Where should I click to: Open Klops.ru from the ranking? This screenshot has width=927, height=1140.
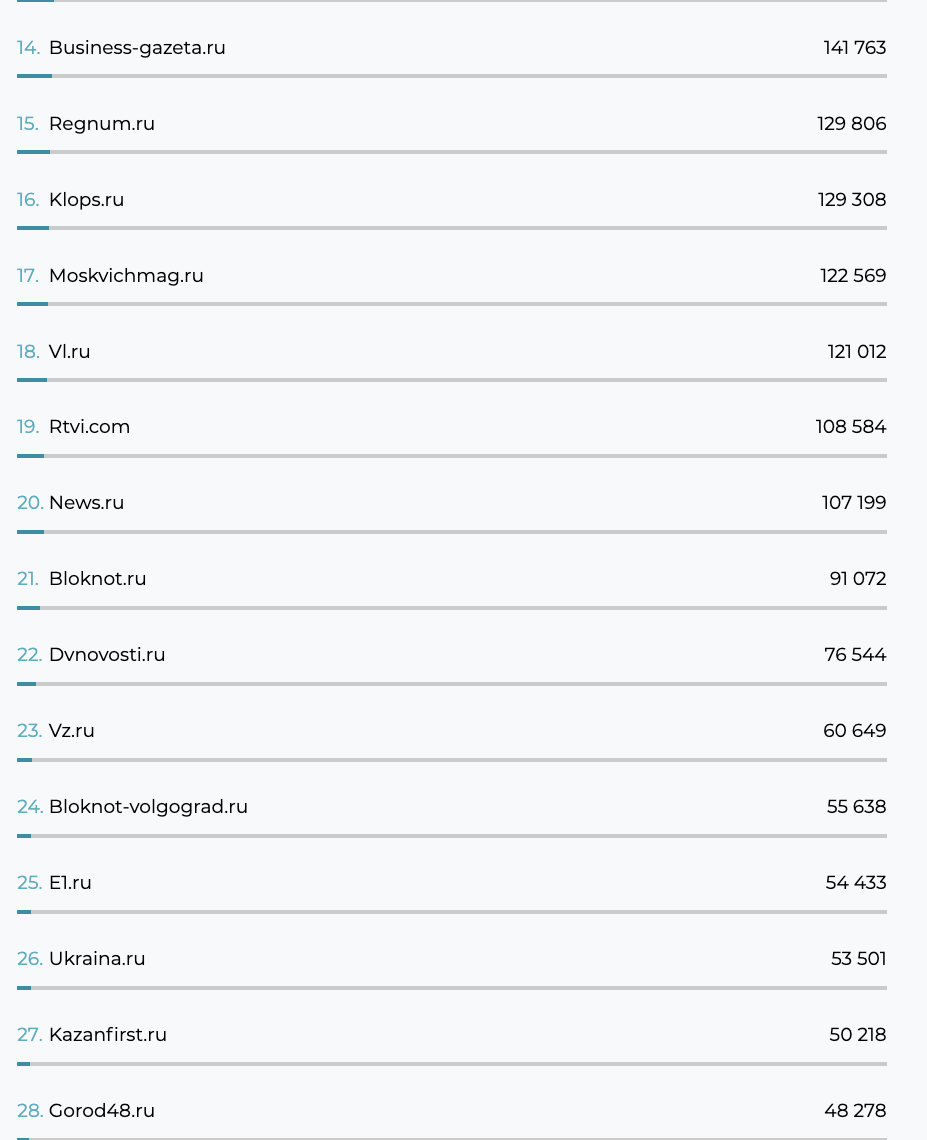click(x=87, y=200)
